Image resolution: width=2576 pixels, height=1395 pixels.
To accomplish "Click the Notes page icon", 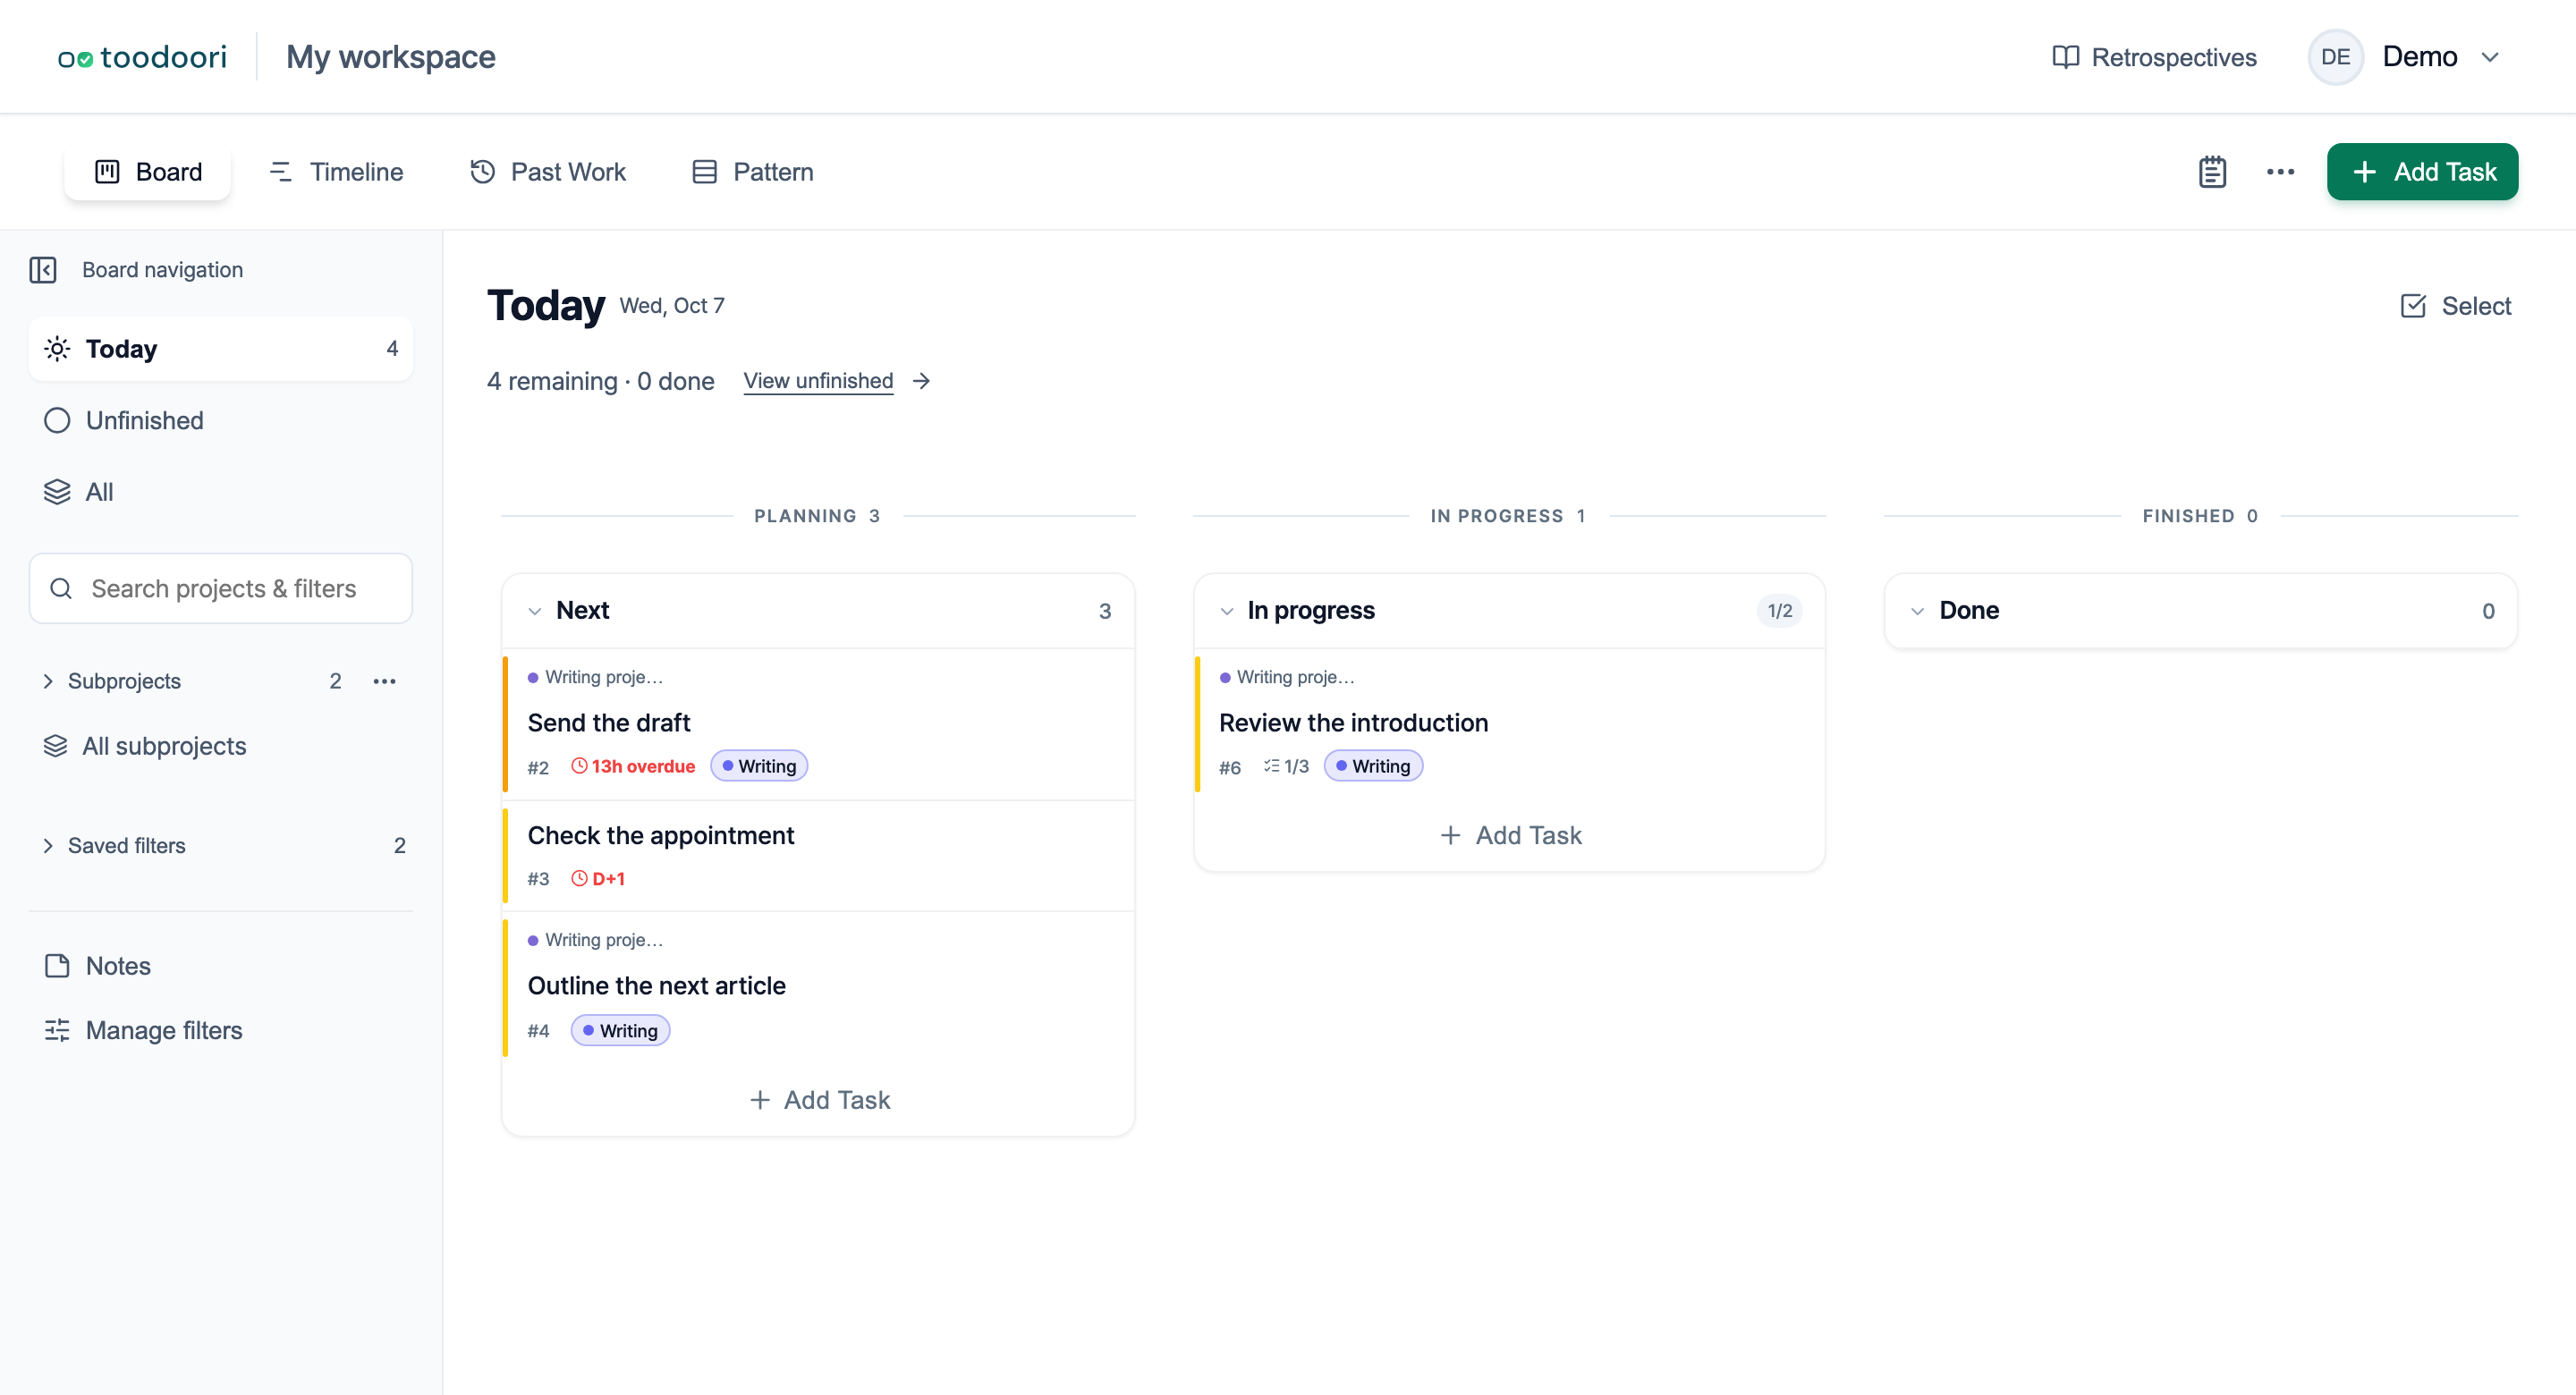I will tap(57, 966).
